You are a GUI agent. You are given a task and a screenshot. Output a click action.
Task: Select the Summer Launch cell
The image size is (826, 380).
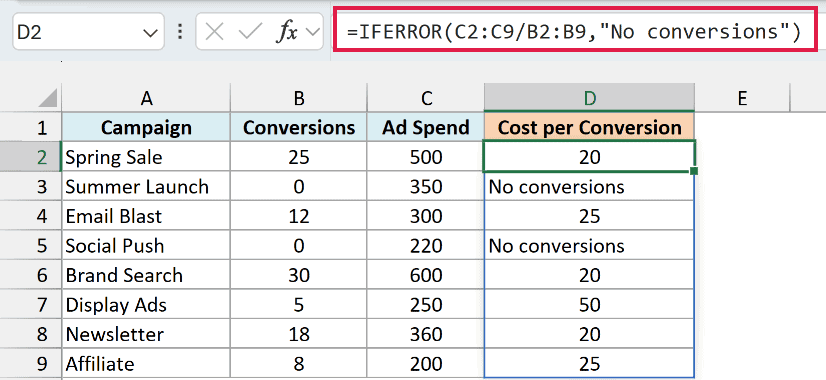[146, 187]
